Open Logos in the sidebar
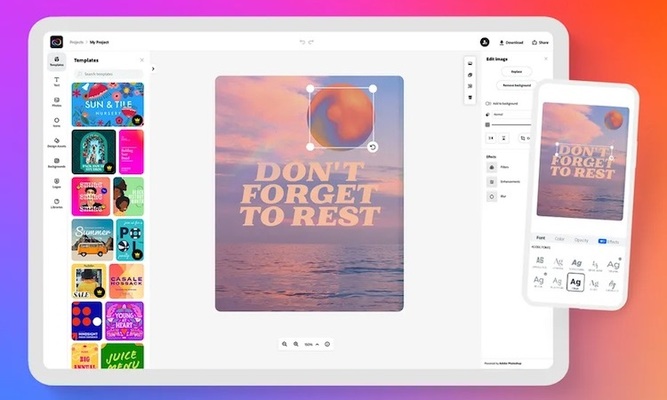 click(57, 183)
